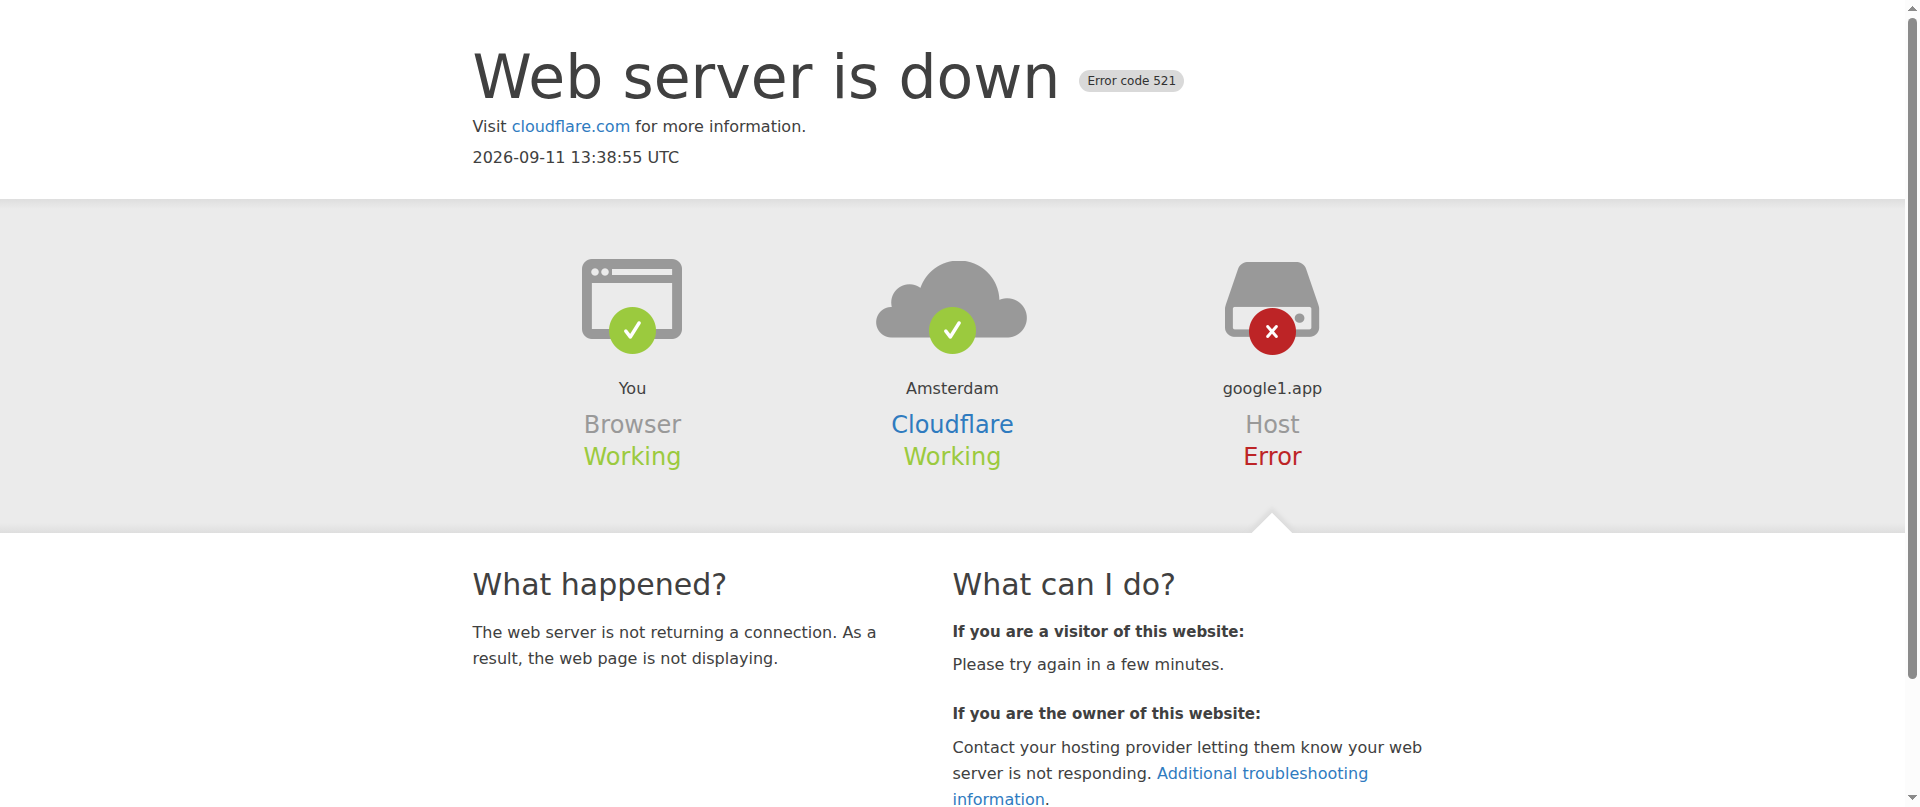Click Working status under Browser
Image resolution: width=1920 pixels, height=807 pixels.
[632, 456]
